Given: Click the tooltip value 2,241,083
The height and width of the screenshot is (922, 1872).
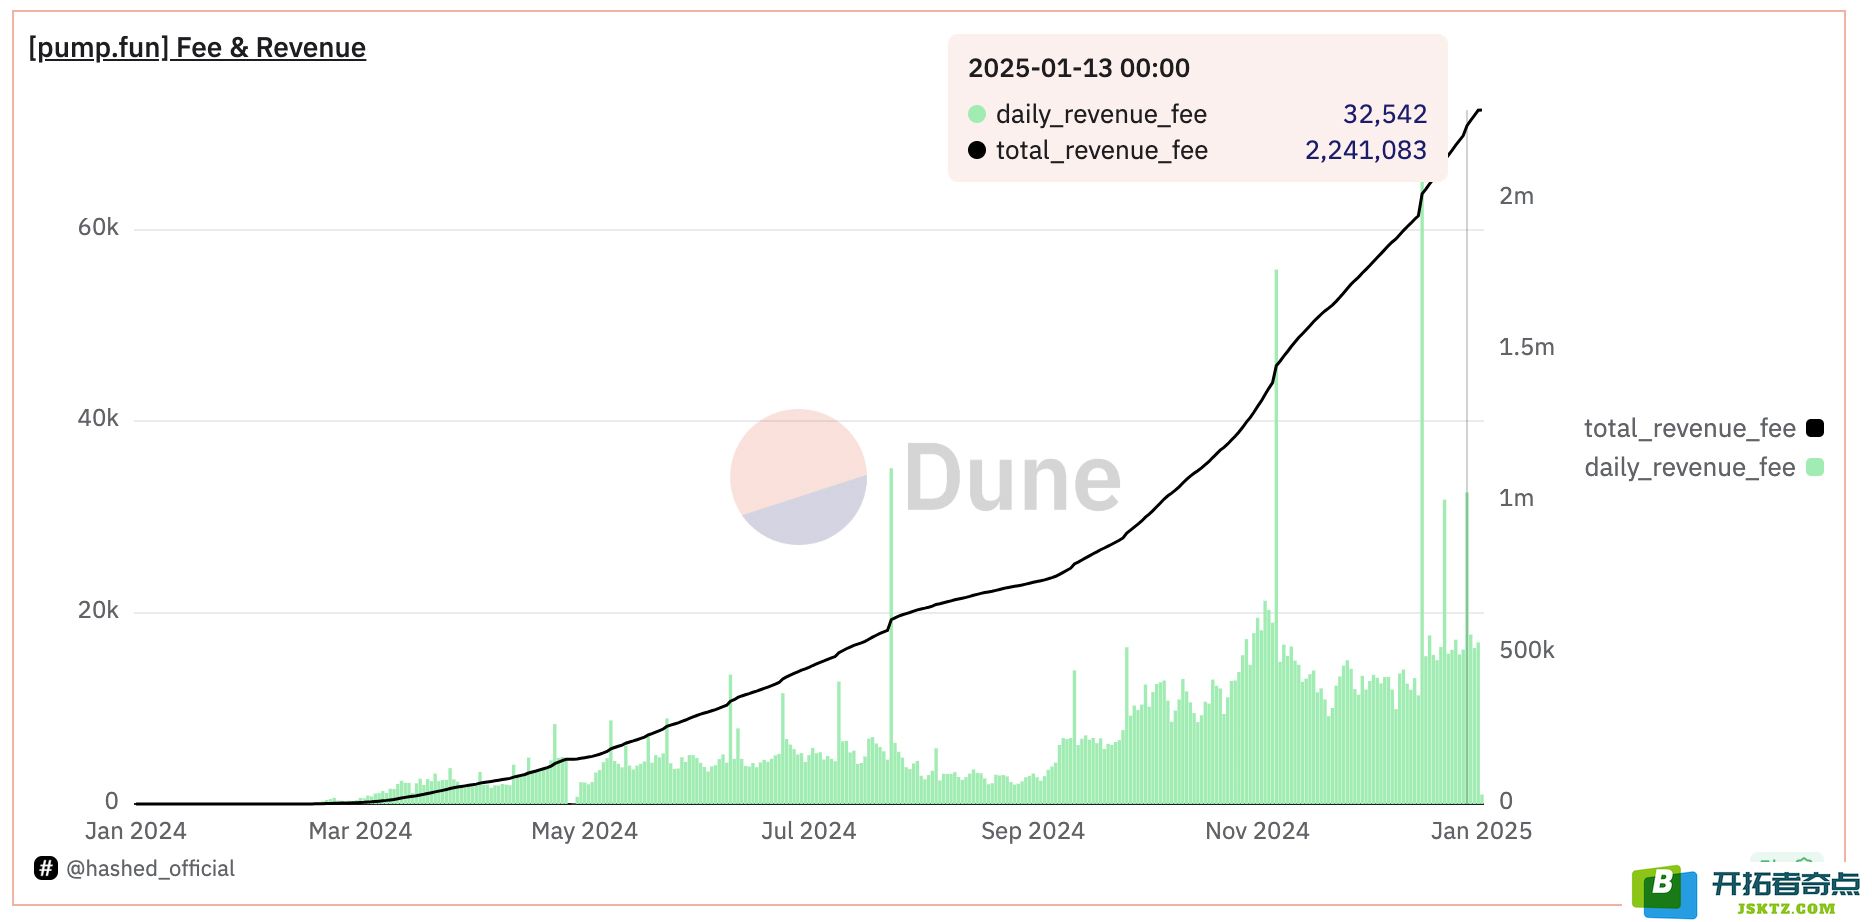Looking at the screenshot, I should click(1366, 150).
